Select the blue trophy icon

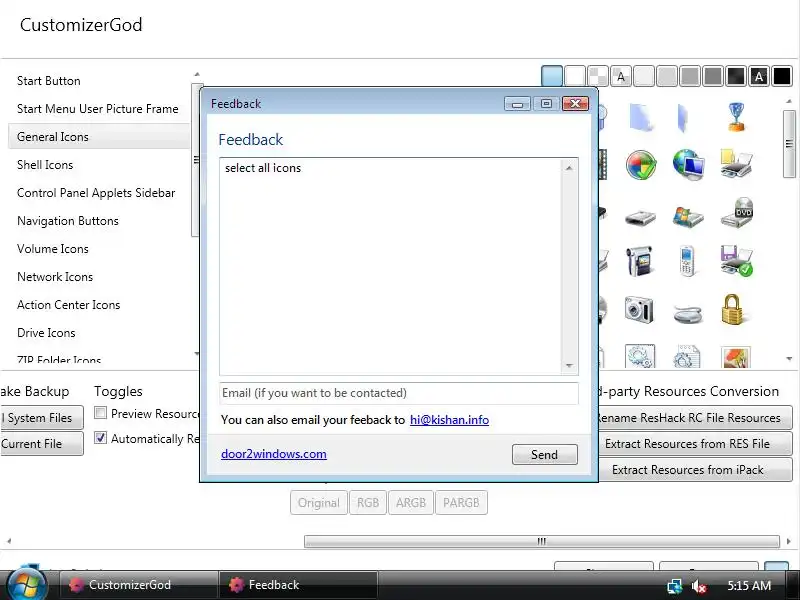click(736, 117)
